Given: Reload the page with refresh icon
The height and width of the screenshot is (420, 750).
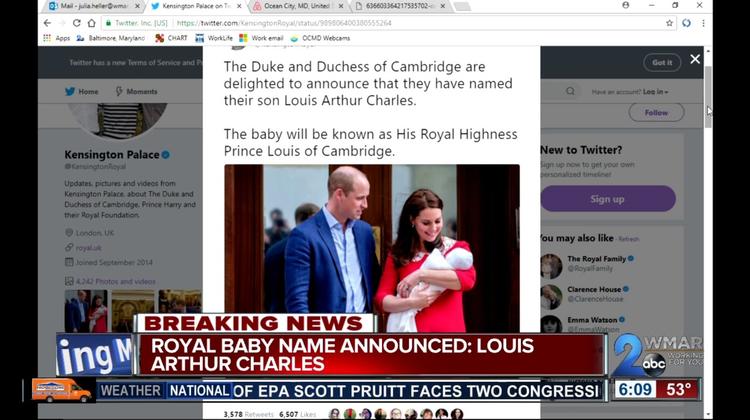Looking at the screenshot, I should pyautogui.click(x=77, y=23).
